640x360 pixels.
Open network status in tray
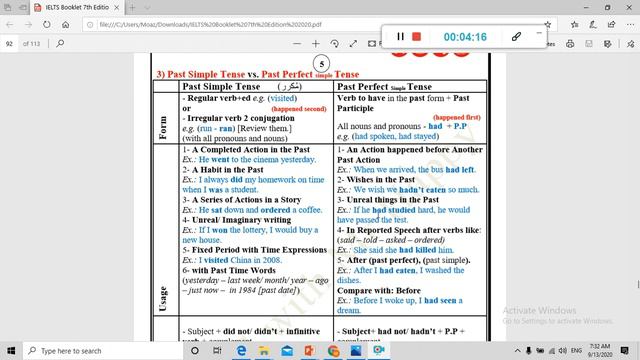click(x=551, y=351)
